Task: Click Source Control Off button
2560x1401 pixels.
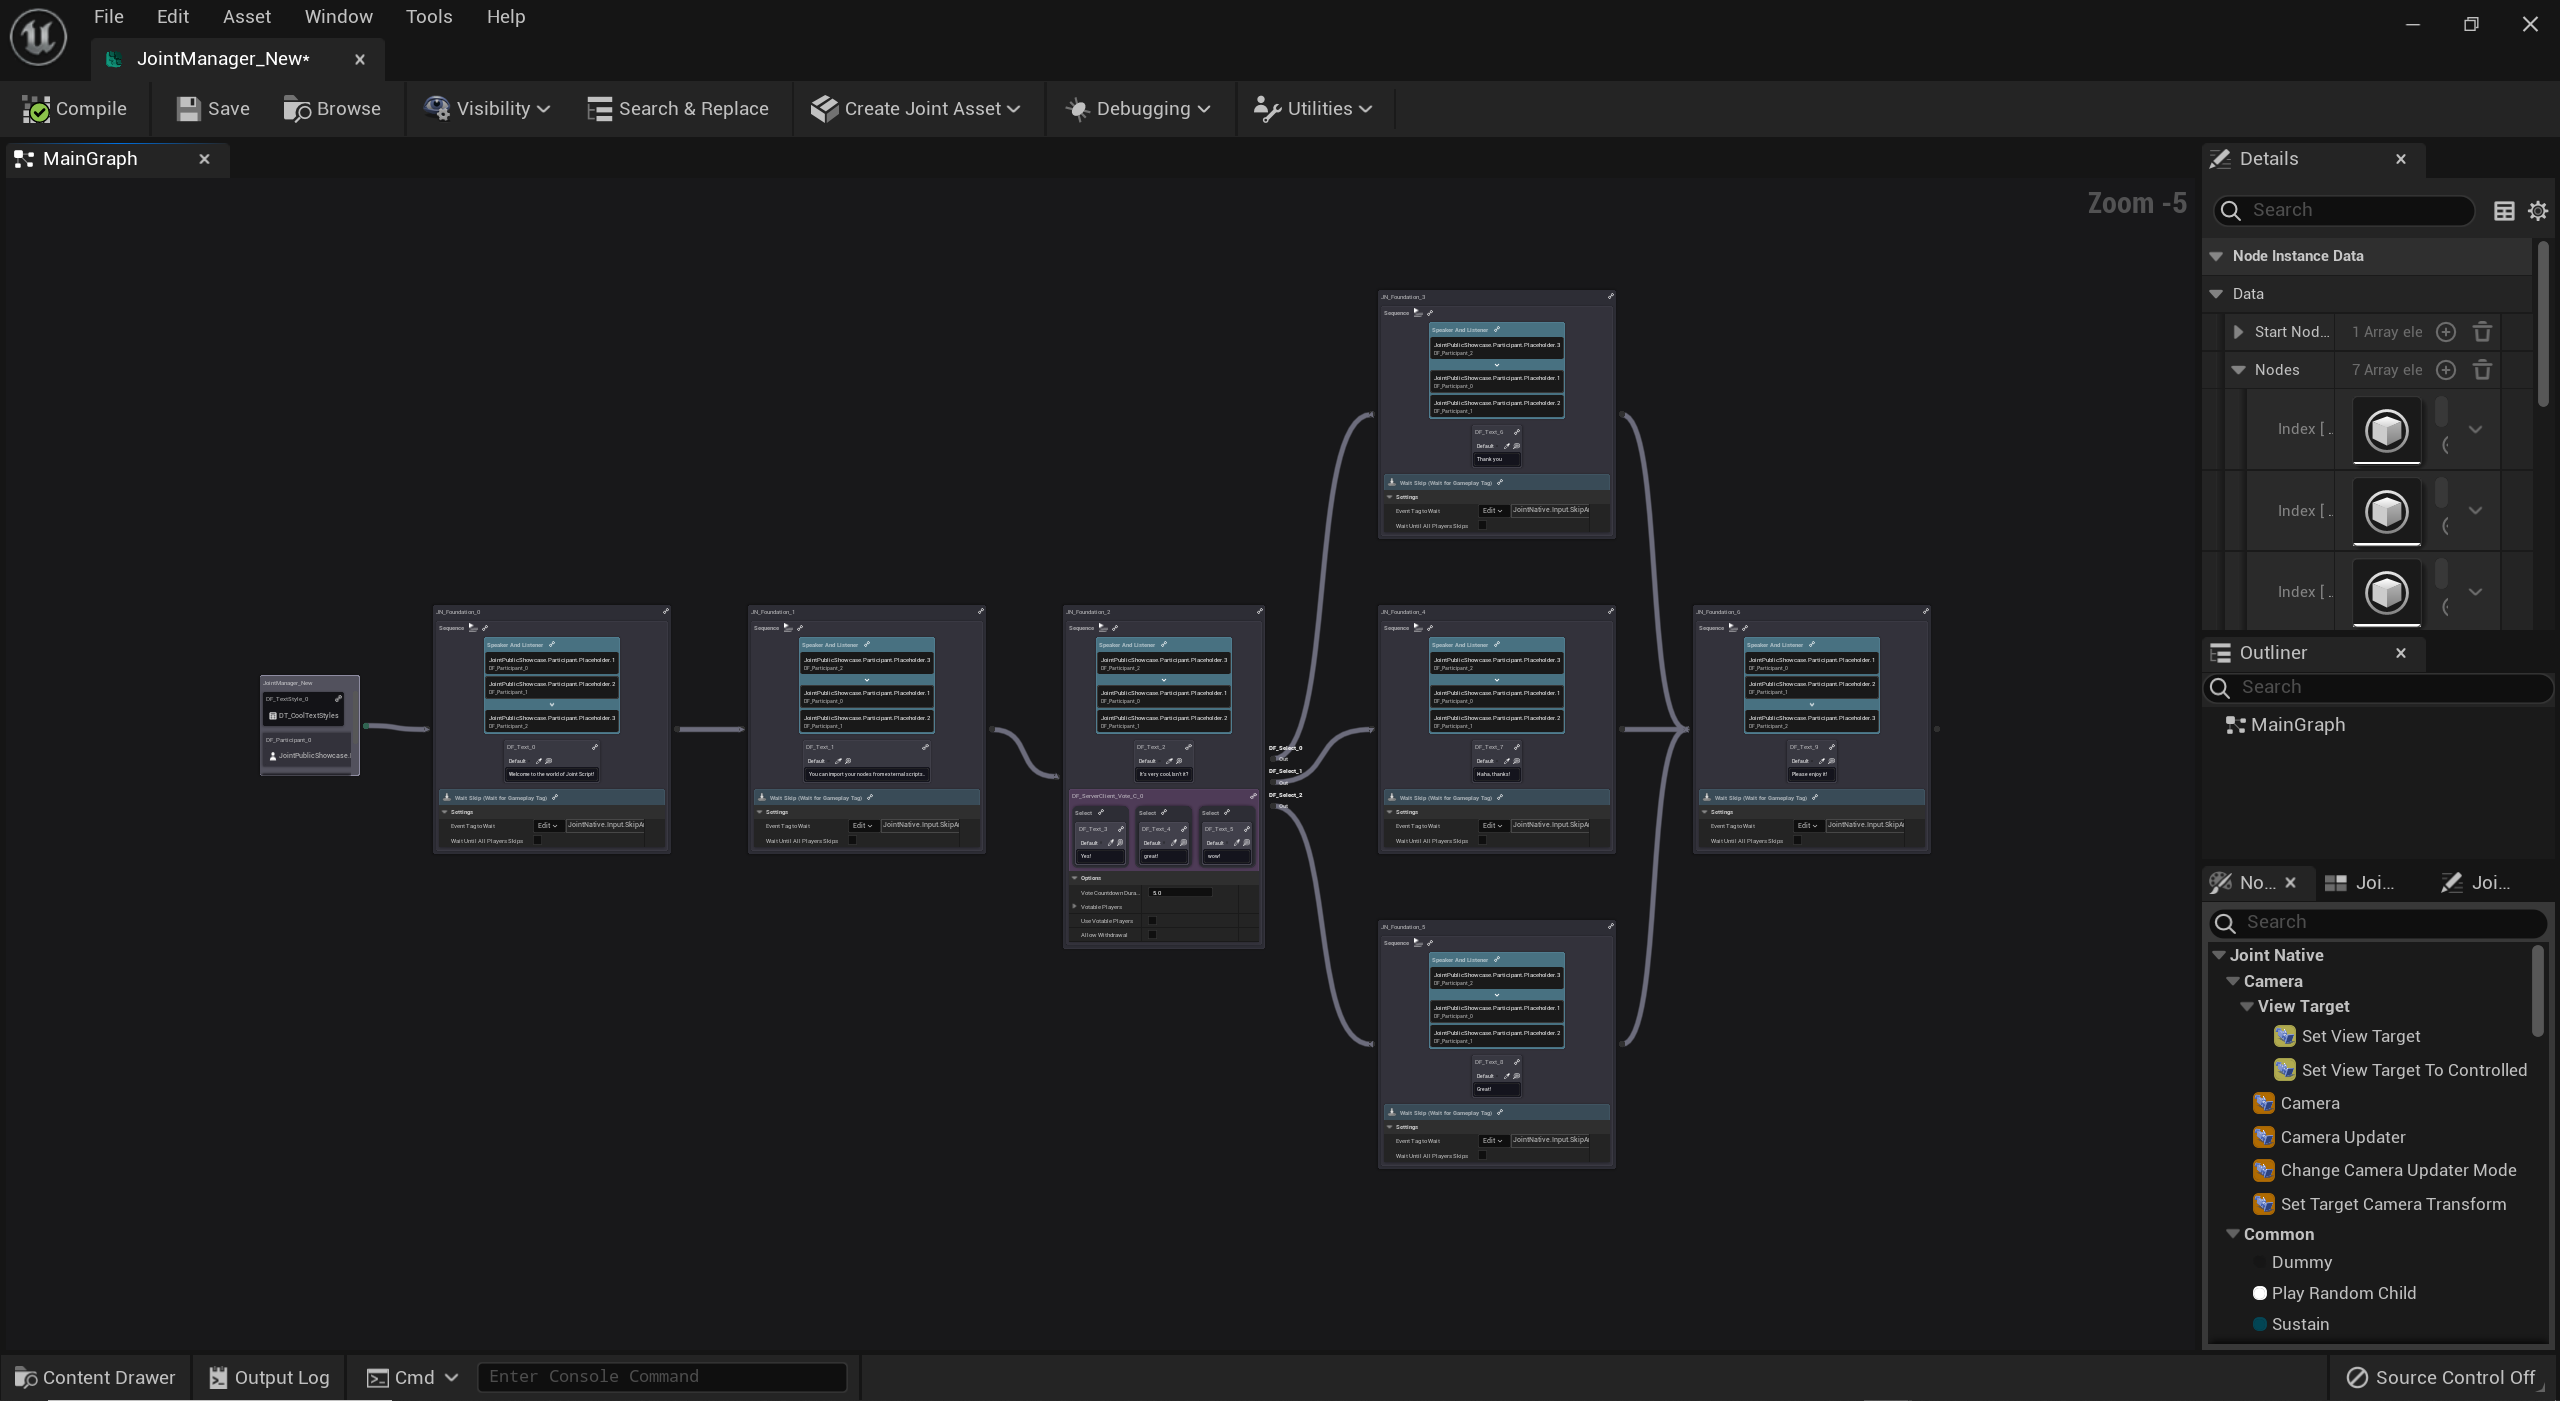Action: [2441, 1378]
